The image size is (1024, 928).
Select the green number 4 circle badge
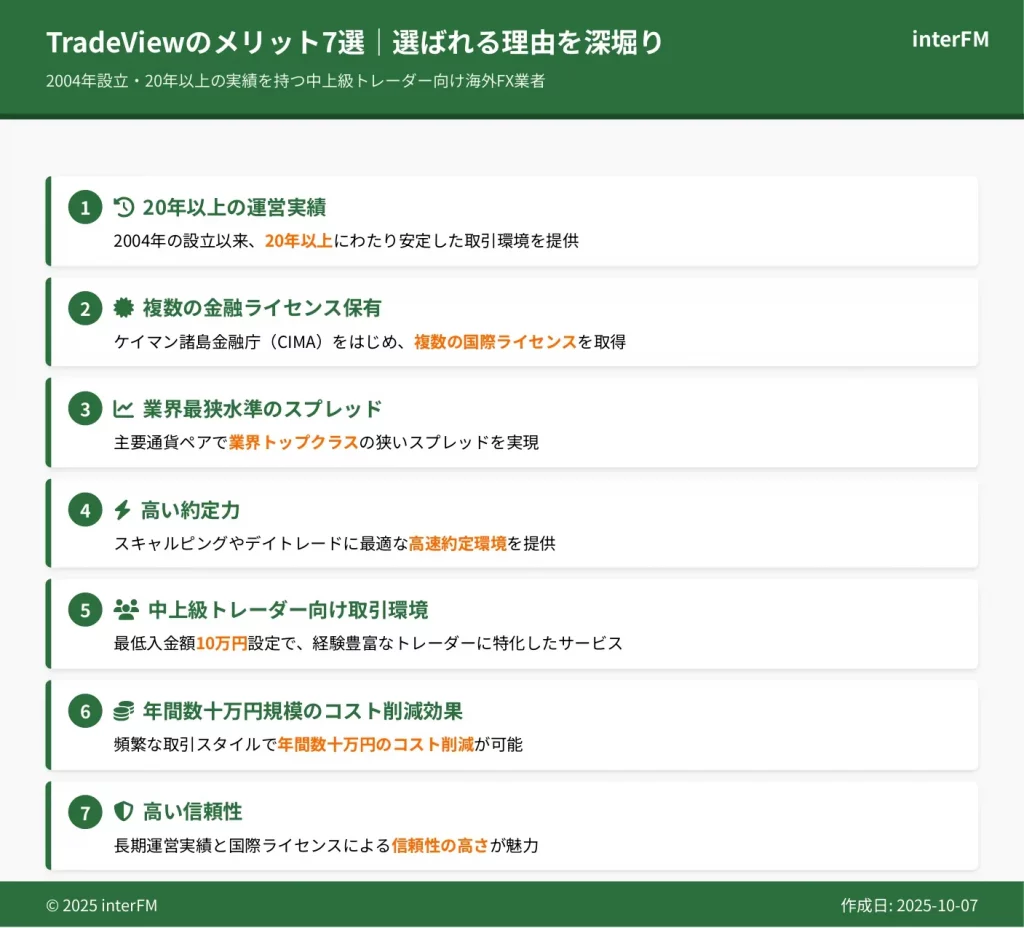pos(85,510)
